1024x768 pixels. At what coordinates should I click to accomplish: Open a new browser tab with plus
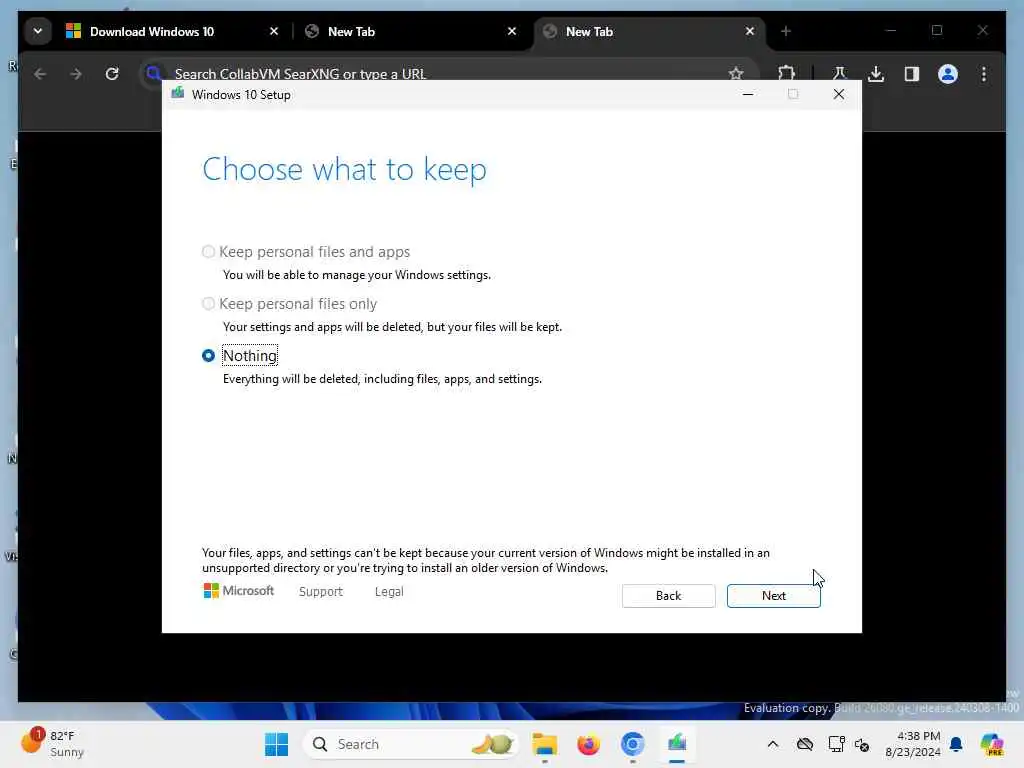coord(786,31)
